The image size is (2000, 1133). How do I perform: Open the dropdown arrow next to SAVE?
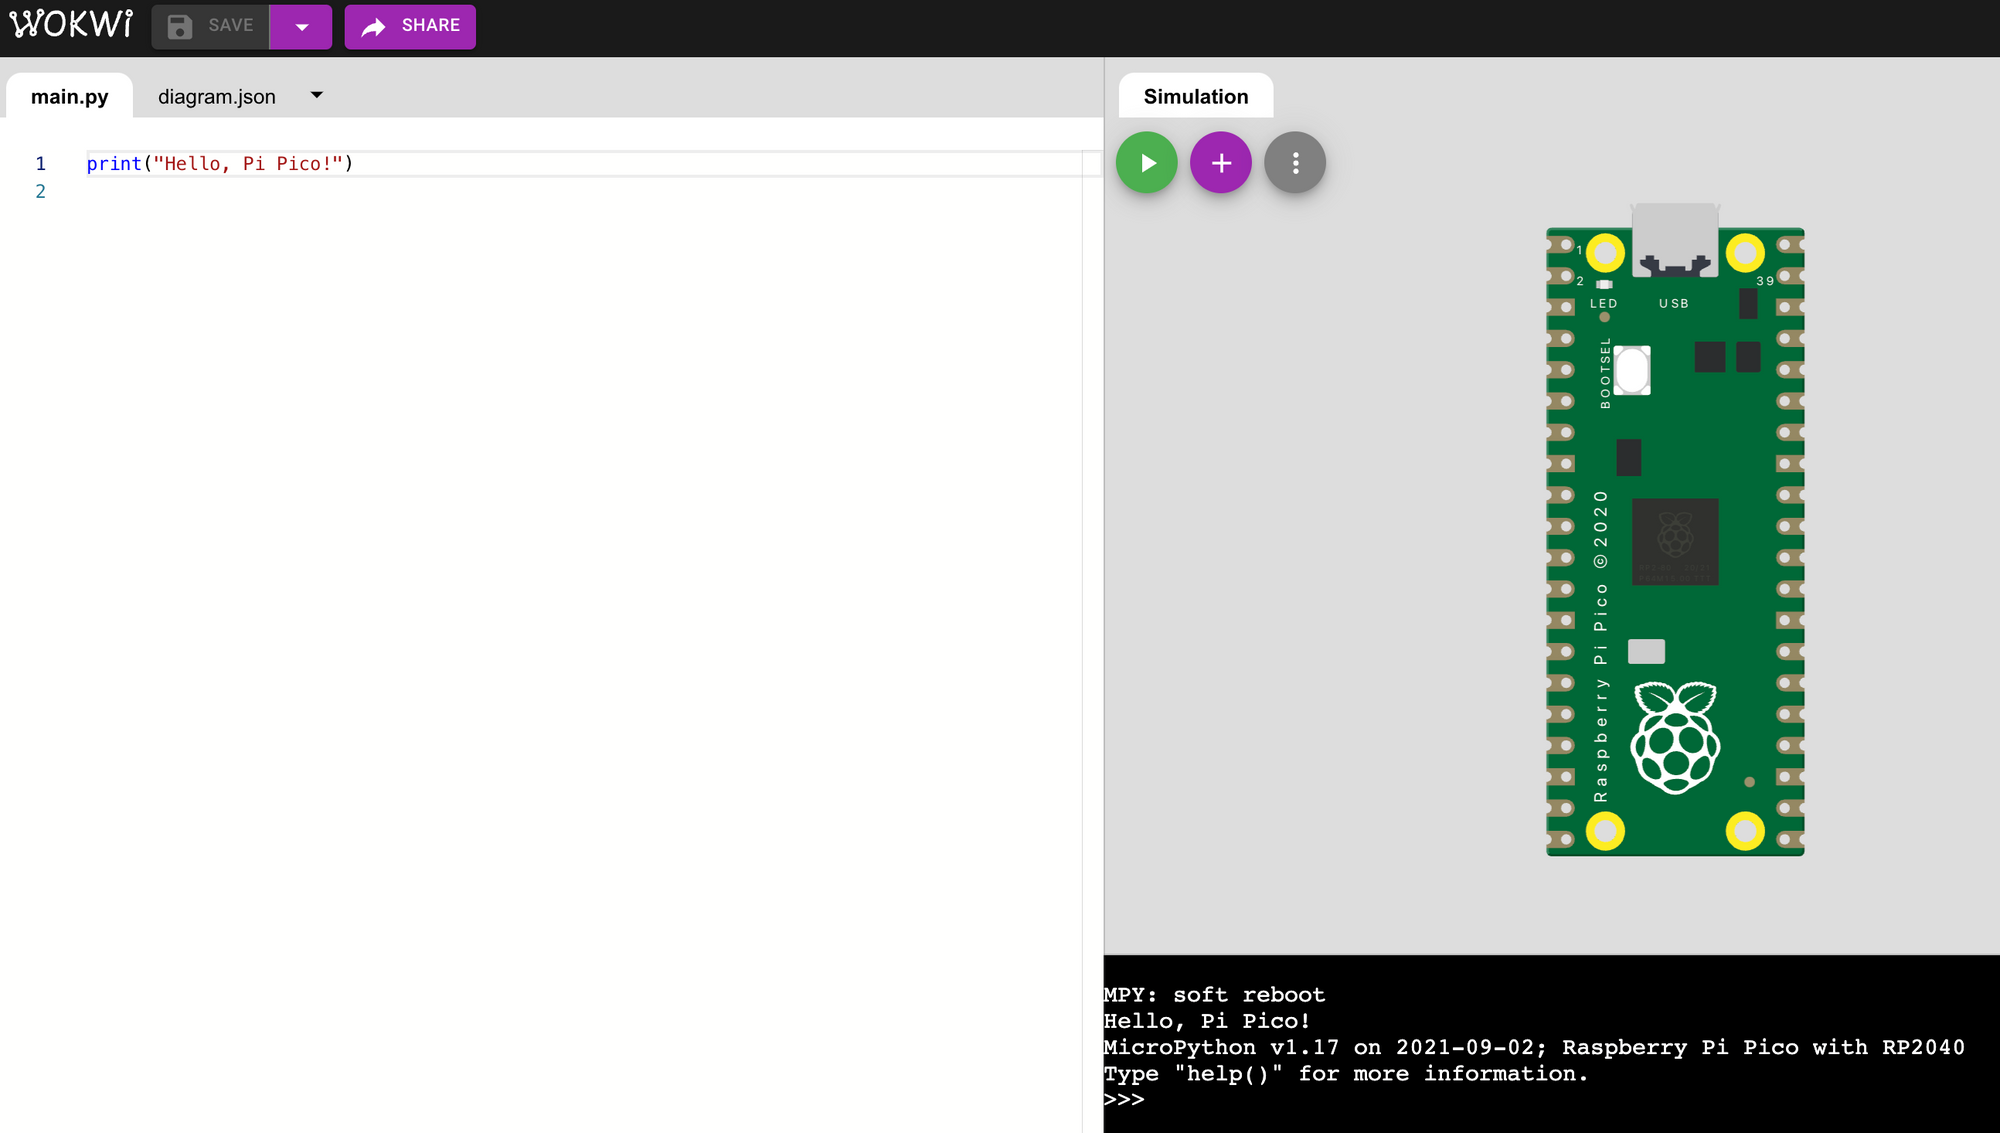click(x=301, y=26)
